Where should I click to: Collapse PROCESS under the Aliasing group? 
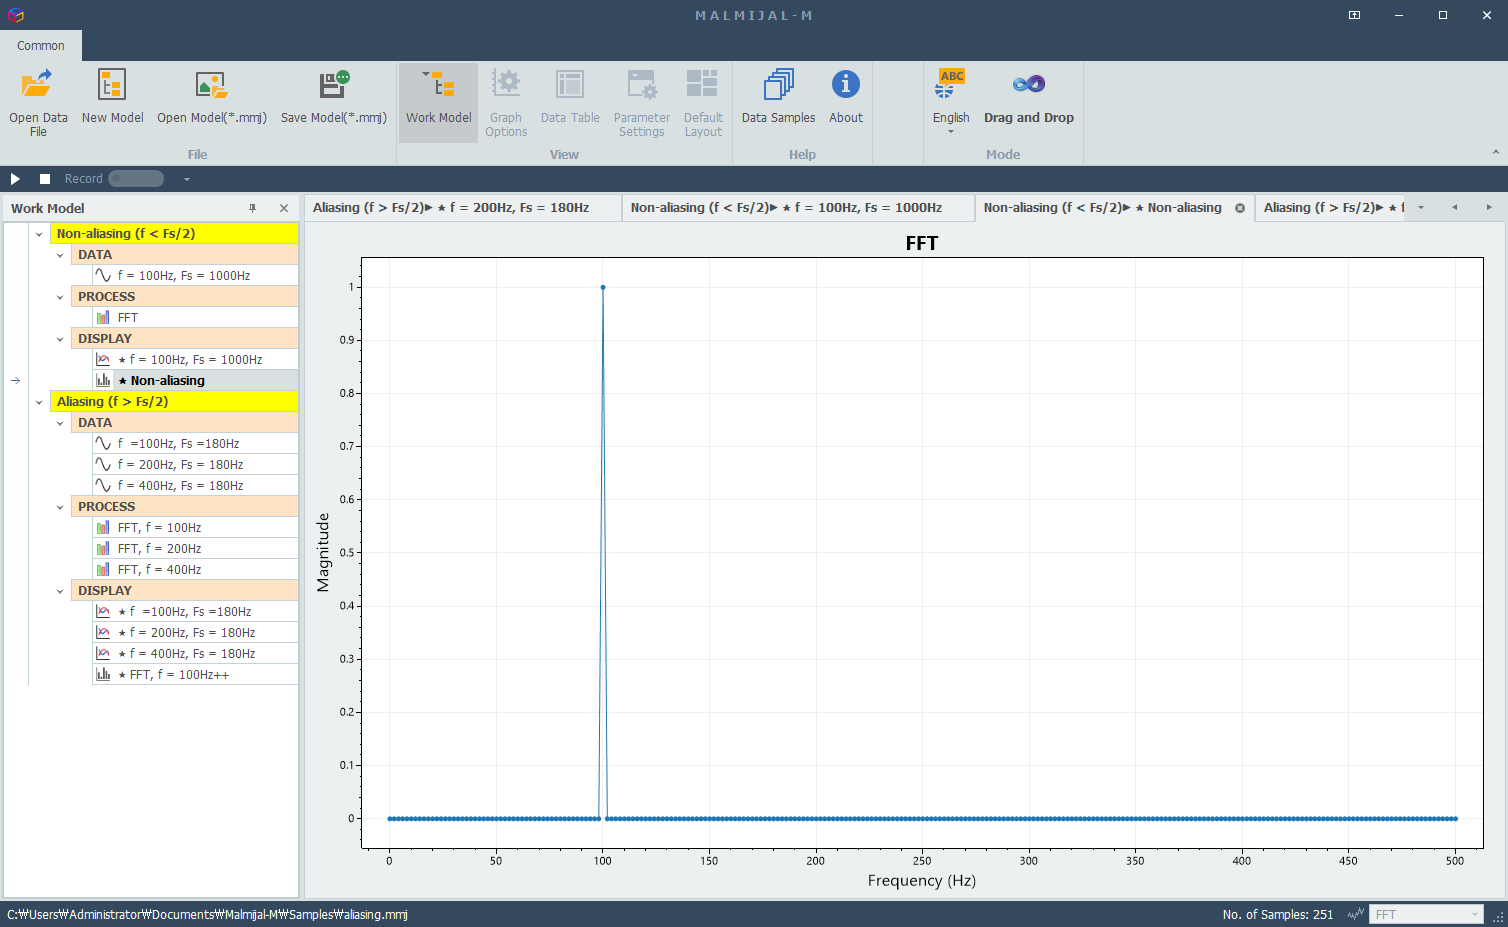(60, 507)
